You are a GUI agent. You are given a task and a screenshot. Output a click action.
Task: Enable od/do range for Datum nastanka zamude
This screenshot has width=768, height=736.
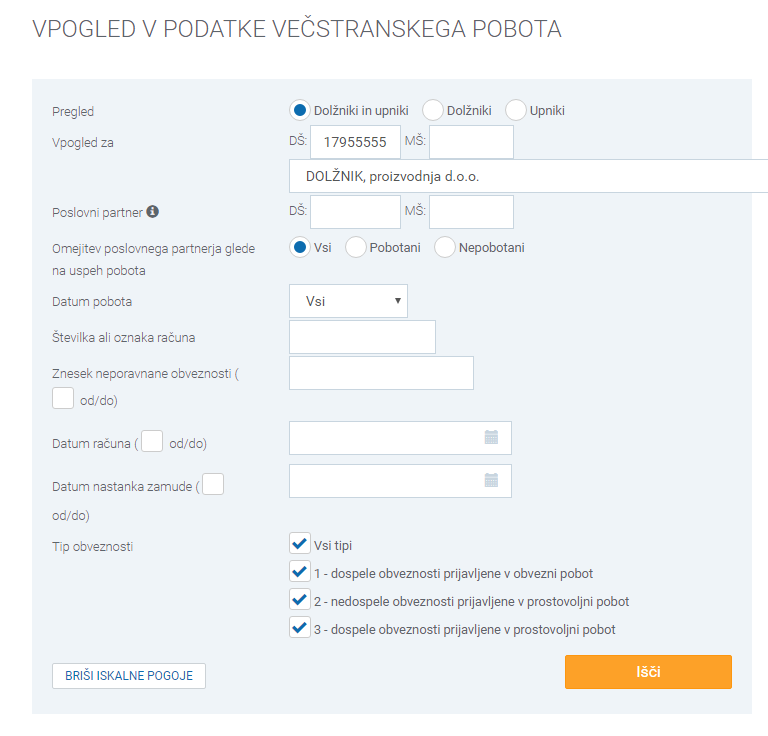click(213, 484)
